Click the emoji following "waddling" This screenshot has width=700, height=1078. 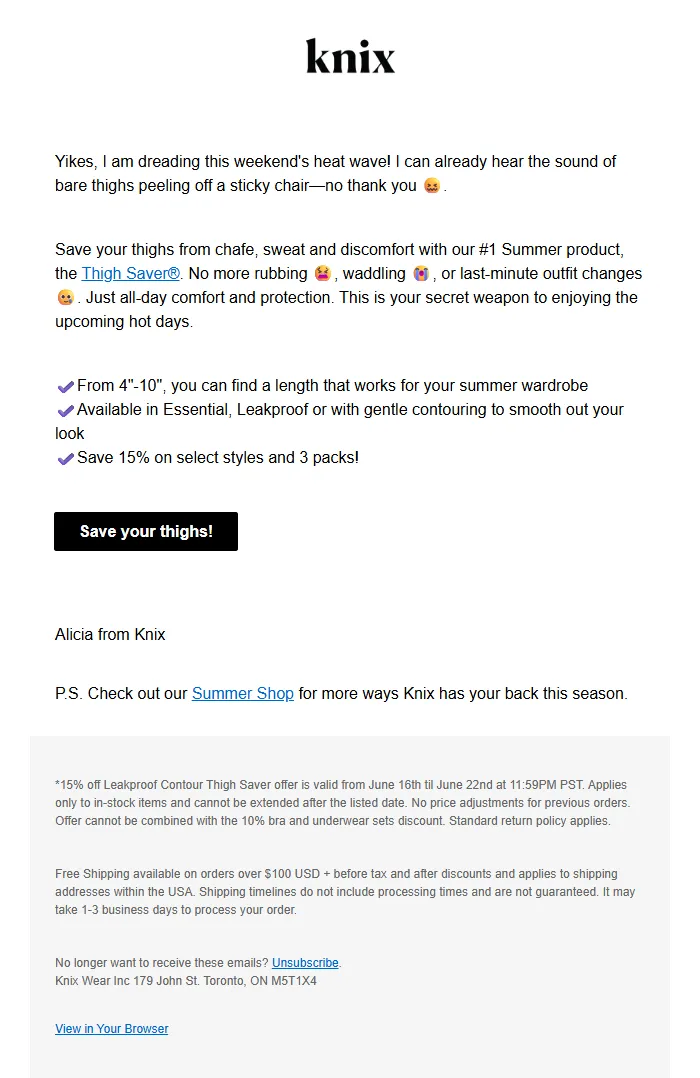coord(421,273)
